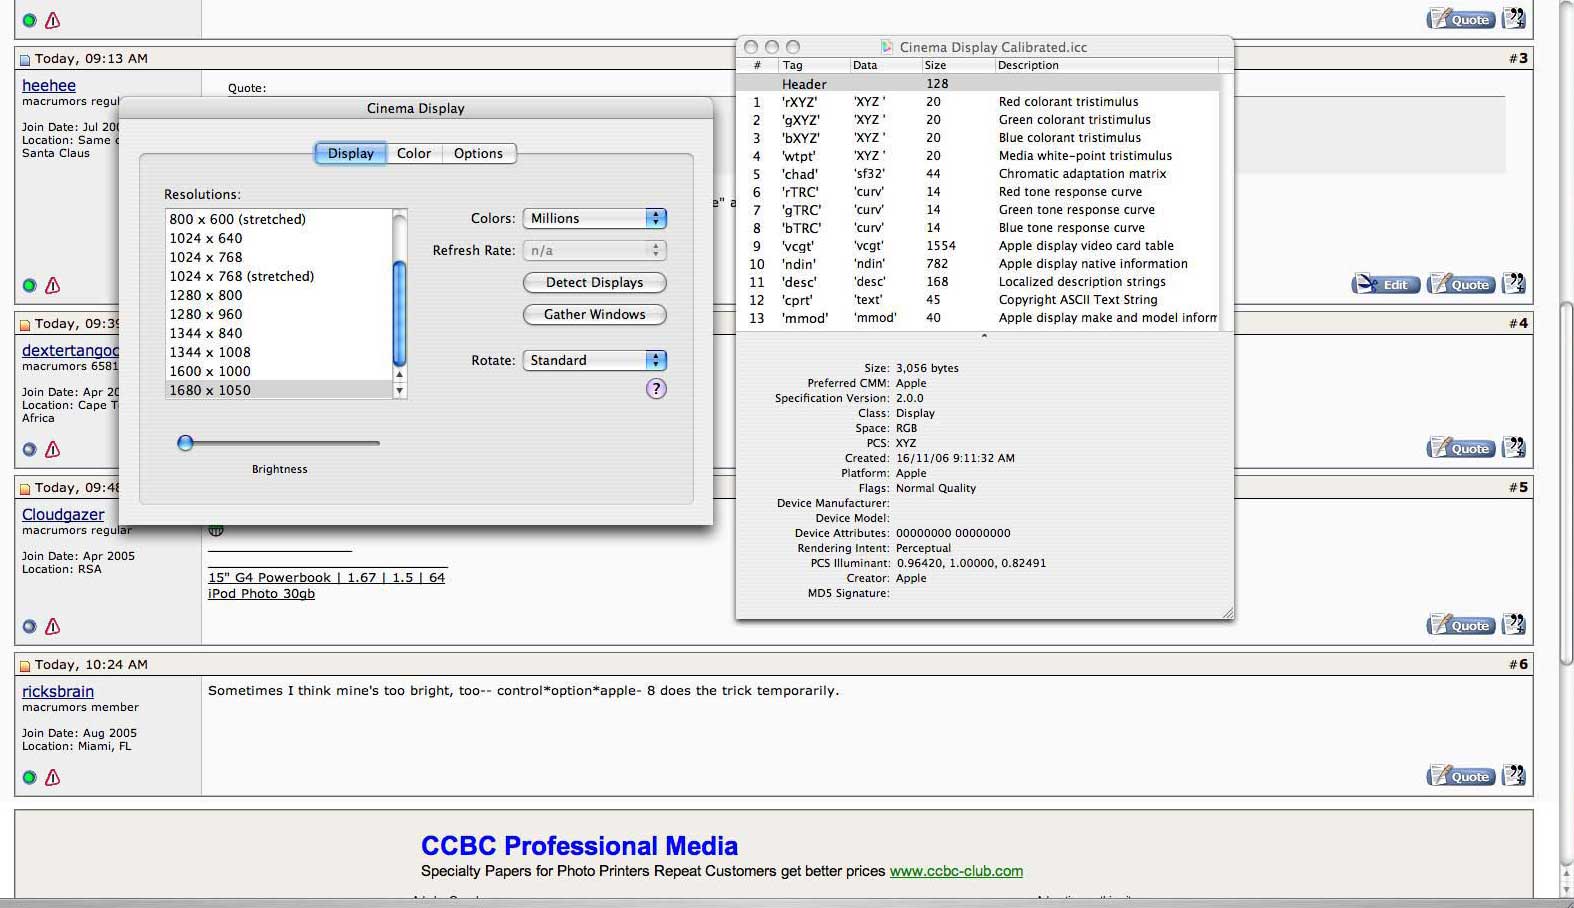Click the post icon beside Today, 10:24 AM
This screenshot has width=1574, height=908.
point(25,665)
